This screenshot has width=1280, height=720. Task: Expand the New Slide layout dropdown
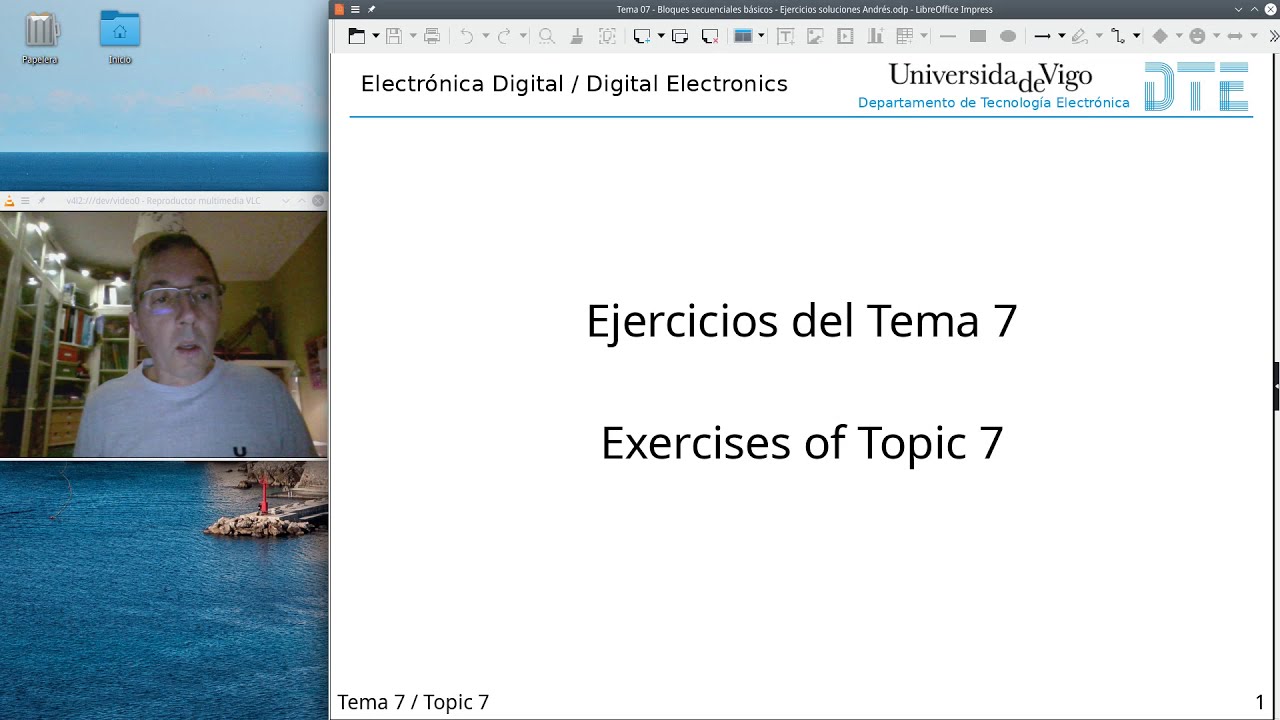[x=661, y=36]
